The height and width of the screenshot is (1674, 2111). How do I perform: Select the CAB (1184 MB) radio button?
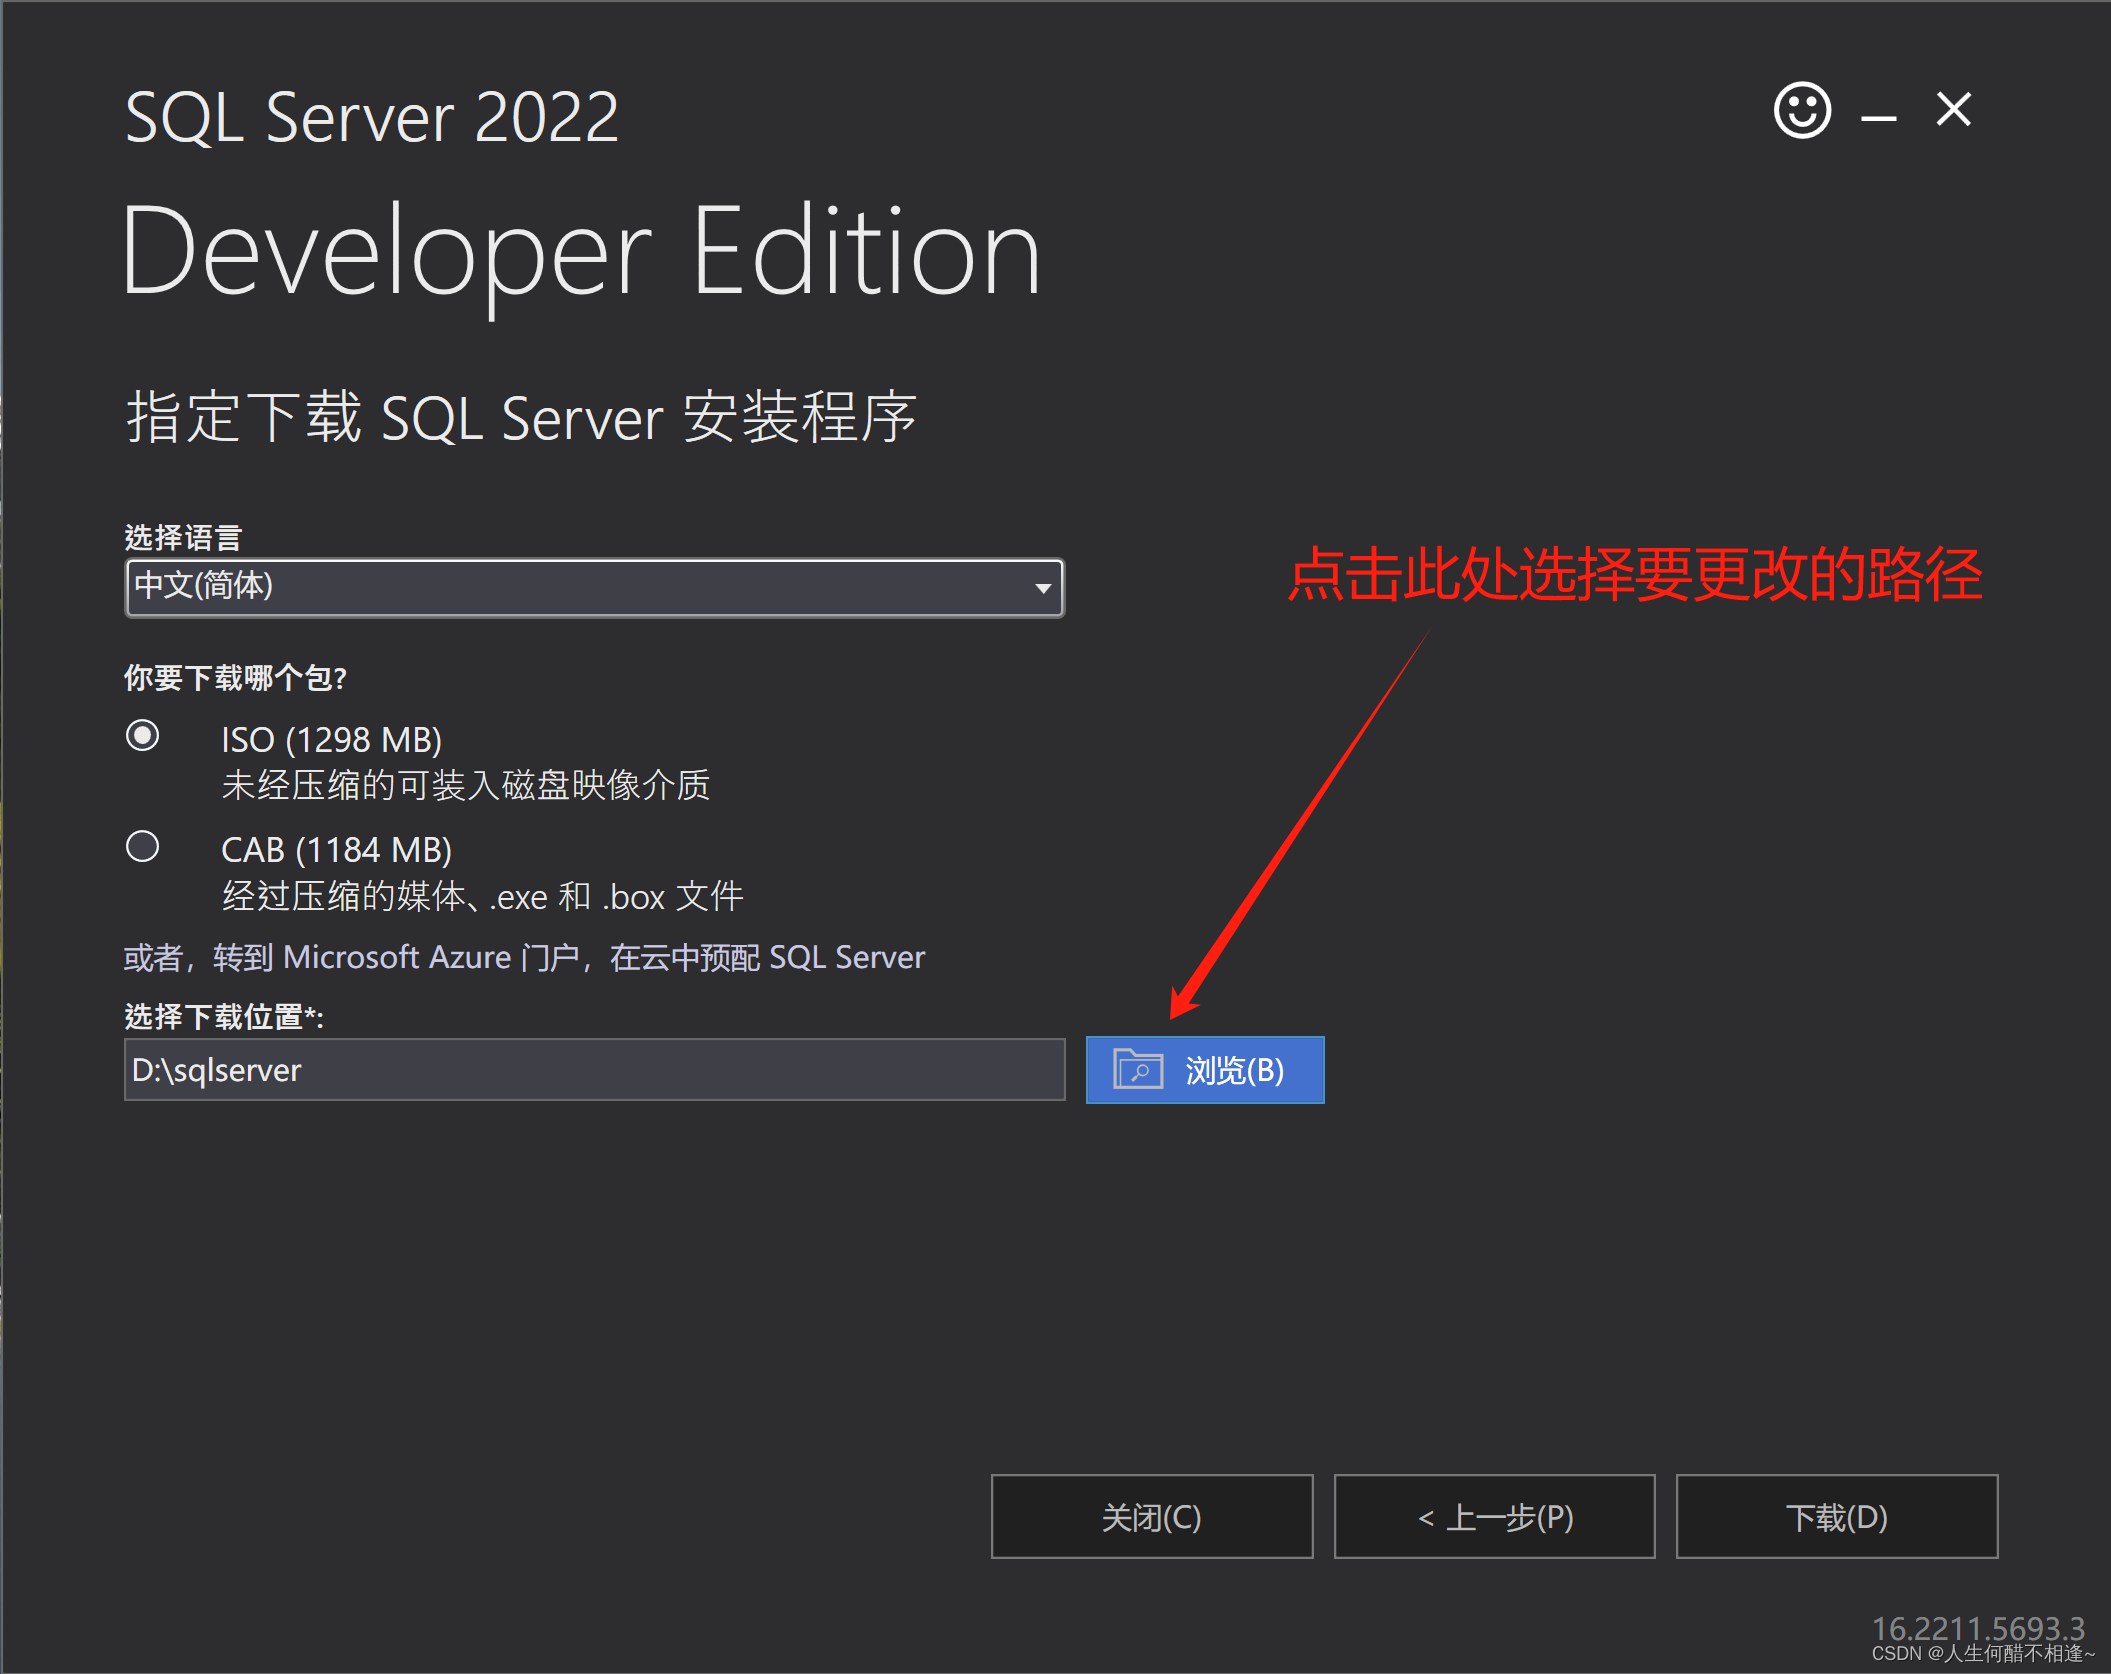pyautogui.click(x=143, y=847)
